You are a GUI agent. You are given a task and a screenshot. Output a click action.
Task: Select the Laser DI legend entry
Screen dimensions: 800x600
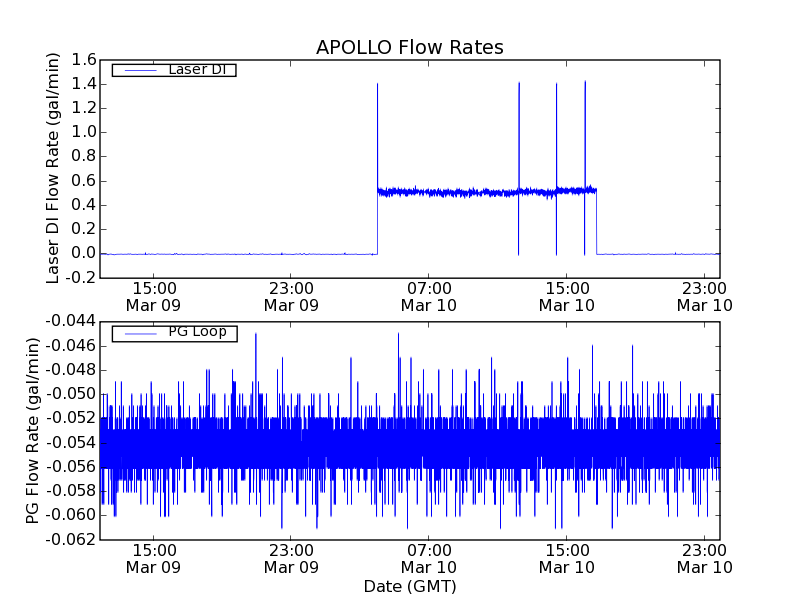pyautogui.click(x=174, y=70)
